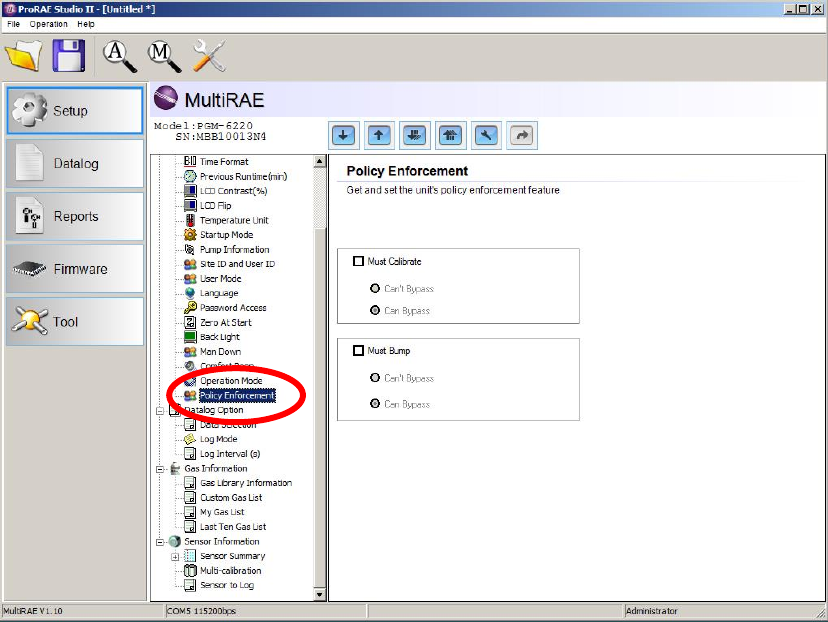This screenshot has width=828, height=622.
Task: Select Zero At Start tree item
Action: point(226,322)
